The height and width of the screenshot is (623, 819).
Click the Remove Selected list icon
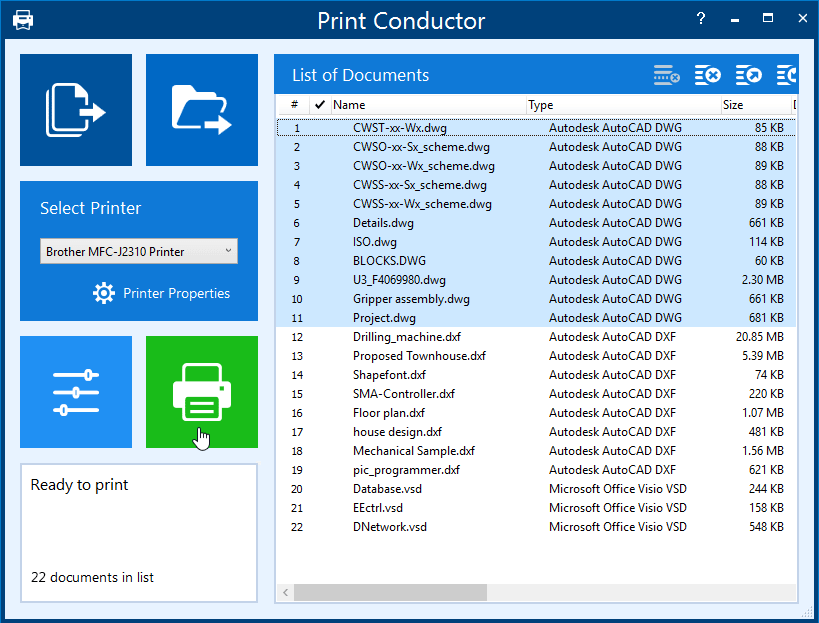[667, 75]
